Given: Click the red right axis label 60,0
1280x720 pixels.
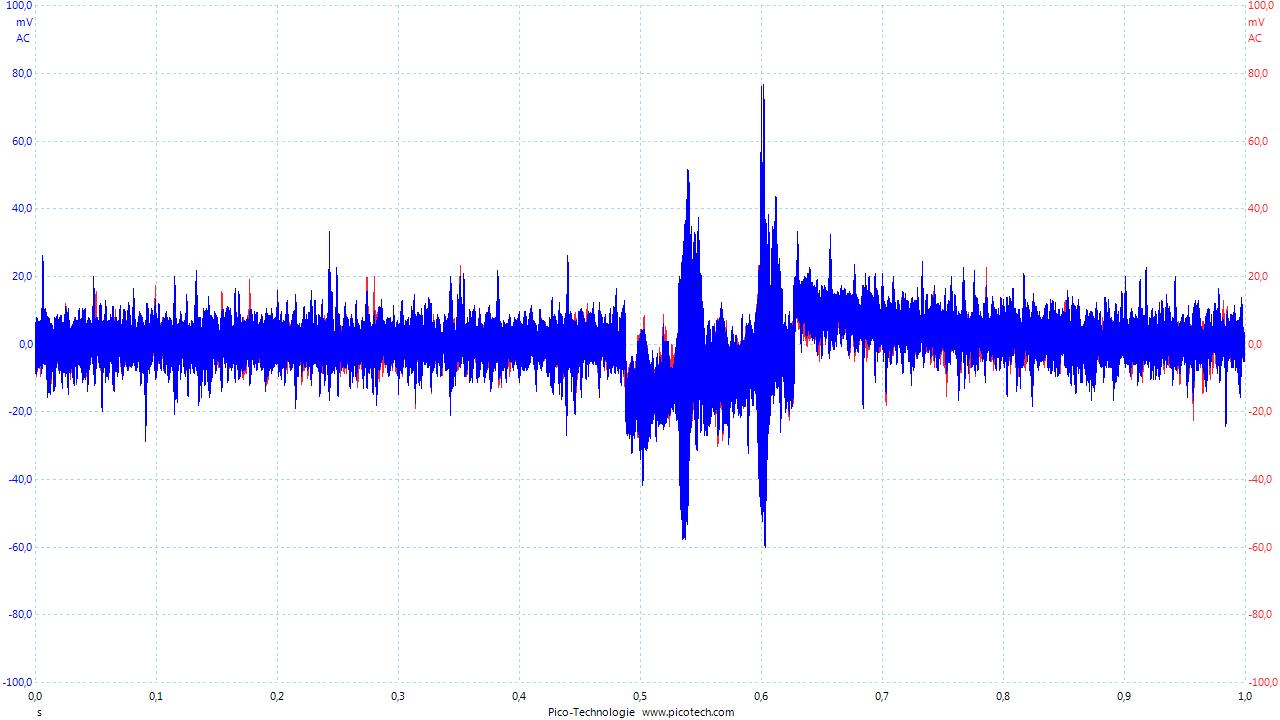Looking at the screenshot, I should coord(1258,141).
